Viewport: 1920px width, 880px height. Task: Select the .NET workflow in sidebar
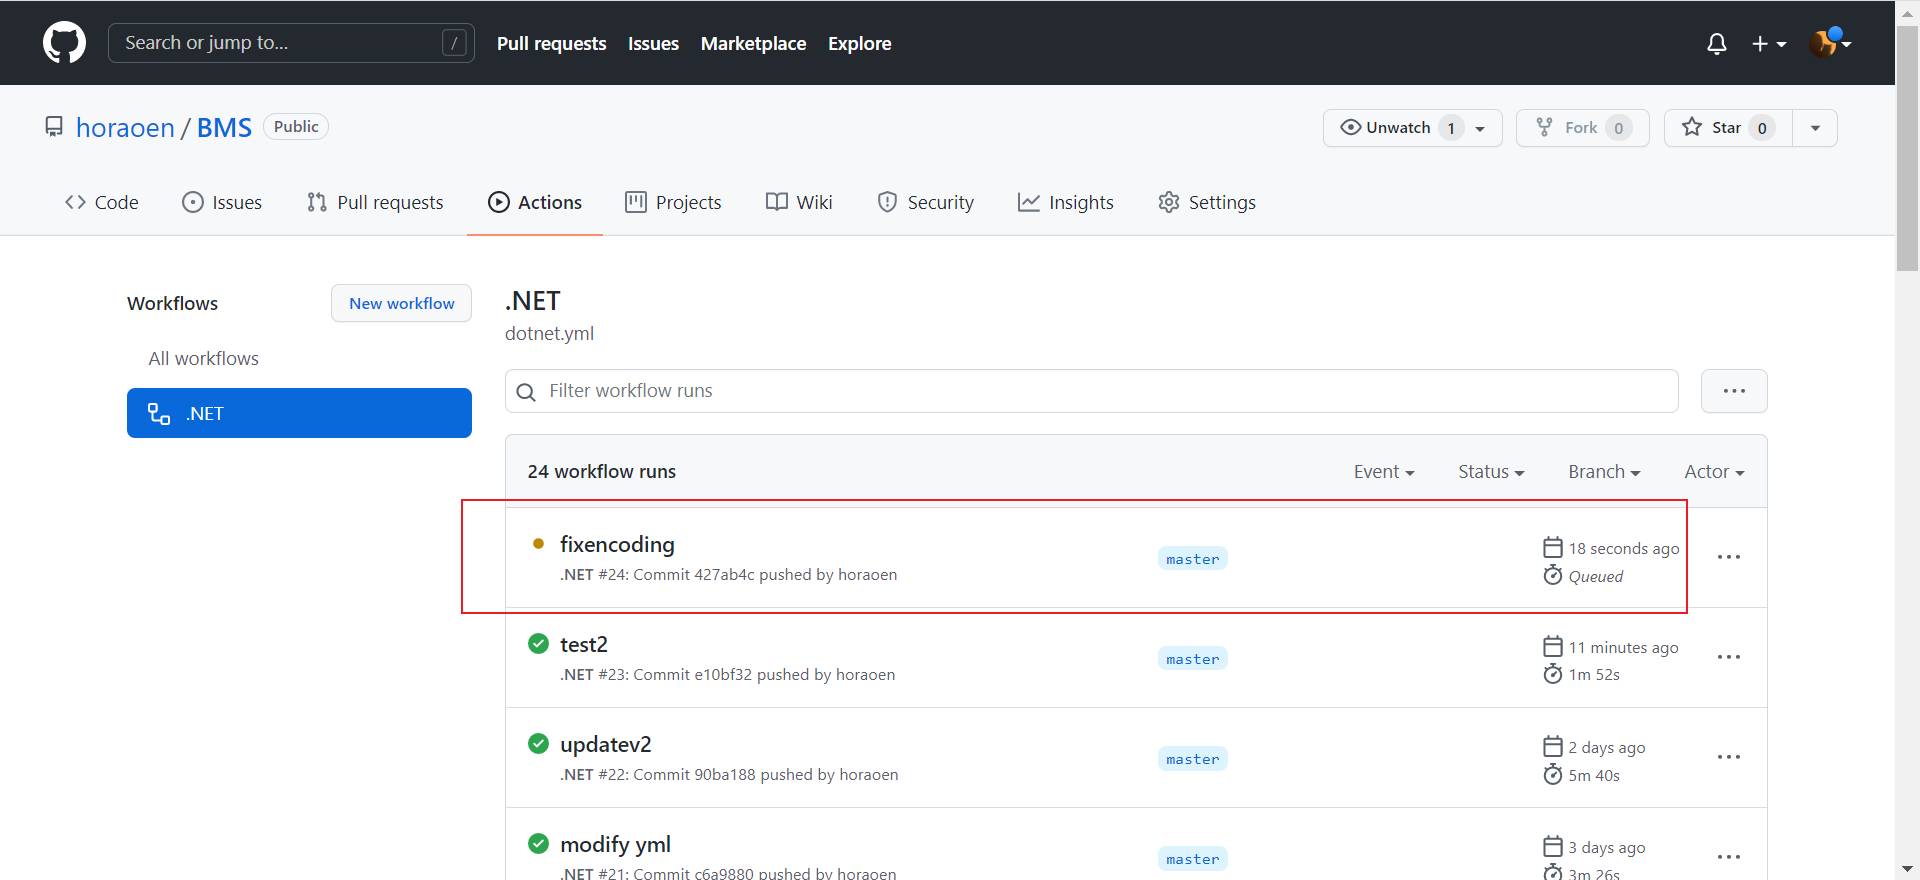click(x=299, y=413)
